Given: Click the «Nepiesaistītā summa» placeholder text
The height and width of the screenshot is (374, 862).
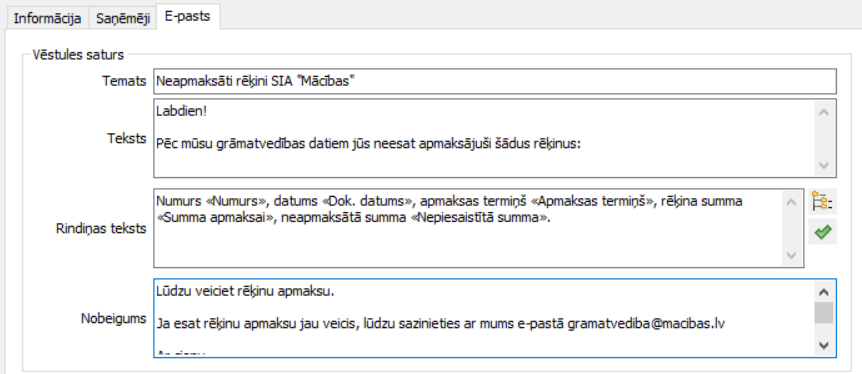Looking at the screenshot, I should point(480,218).
